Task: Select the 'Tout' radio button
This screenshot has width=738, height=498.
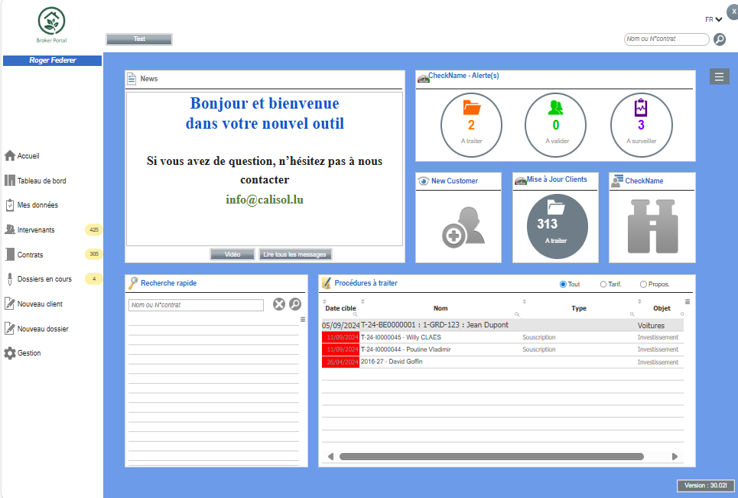Action: click(563, 284)
